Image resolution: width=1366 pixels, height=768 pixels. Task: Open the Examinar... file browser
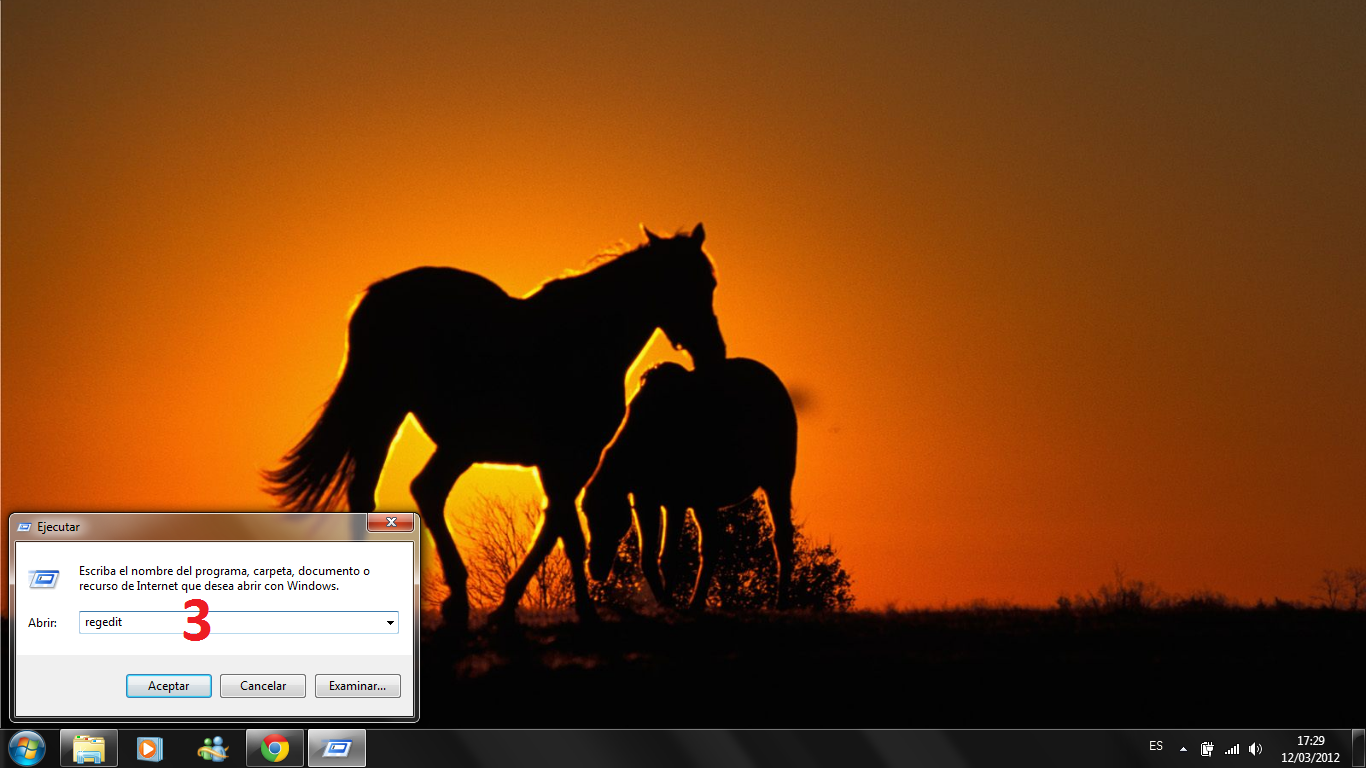(358, 686)
